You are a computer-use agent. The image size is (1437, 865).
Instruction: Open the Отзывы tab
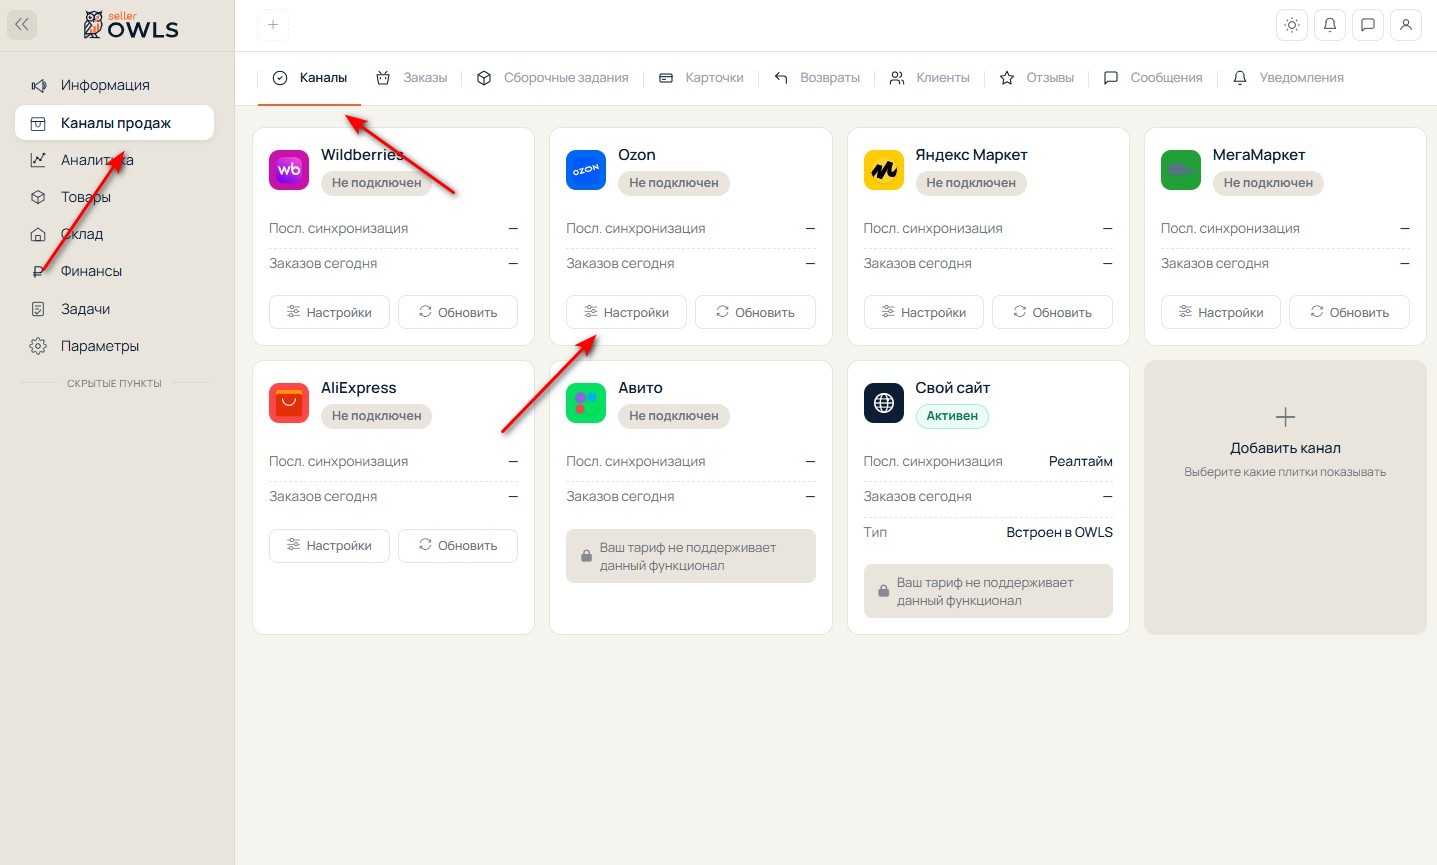(1036, 78)
